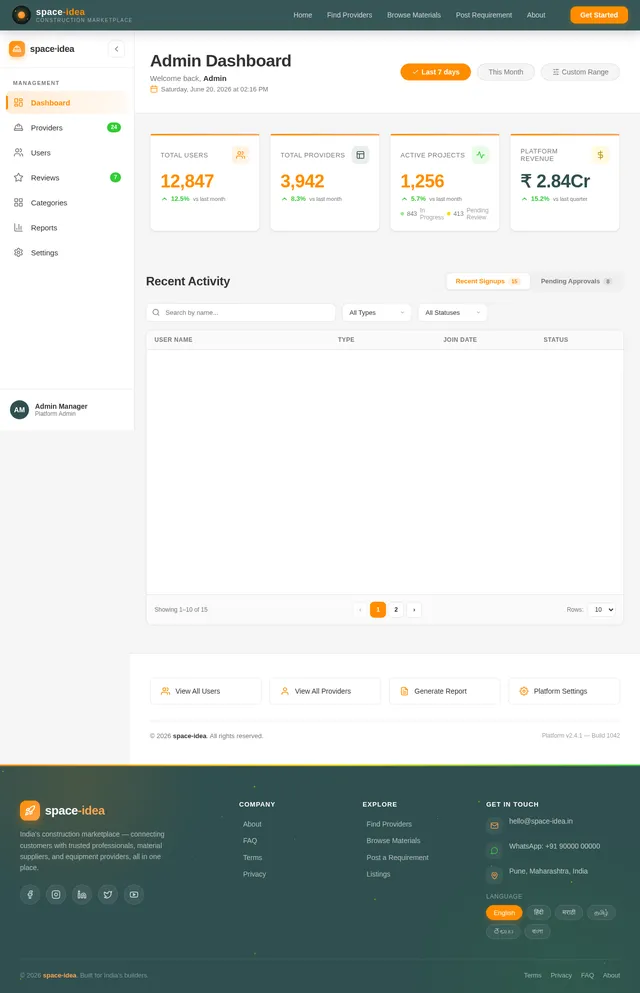
Task: Select the Last 7 days range filter
Action: pyautogui.click(x=436, y=72)
